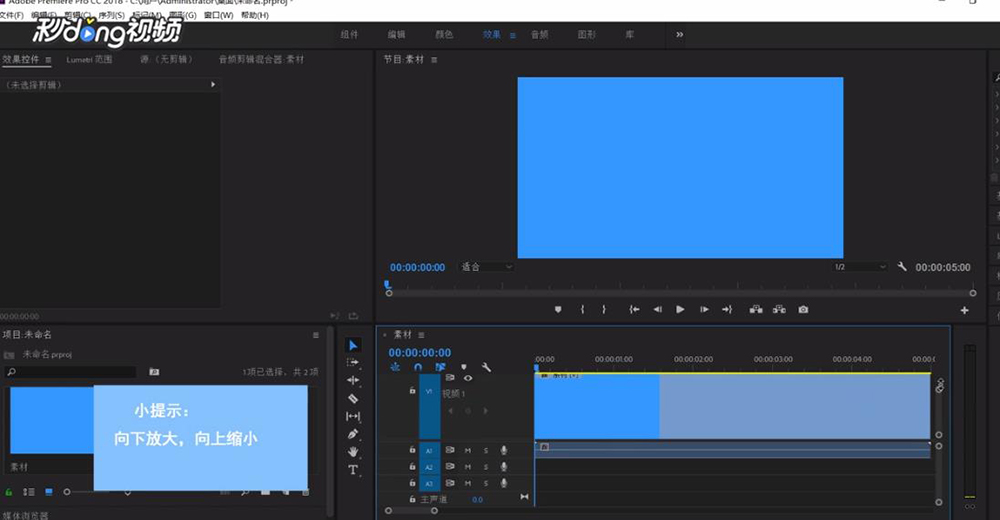Viewport: 1000px width, 520px height.
Task: Expand the no-clip-selected arrow in effect controls
Action: point(213,84)
